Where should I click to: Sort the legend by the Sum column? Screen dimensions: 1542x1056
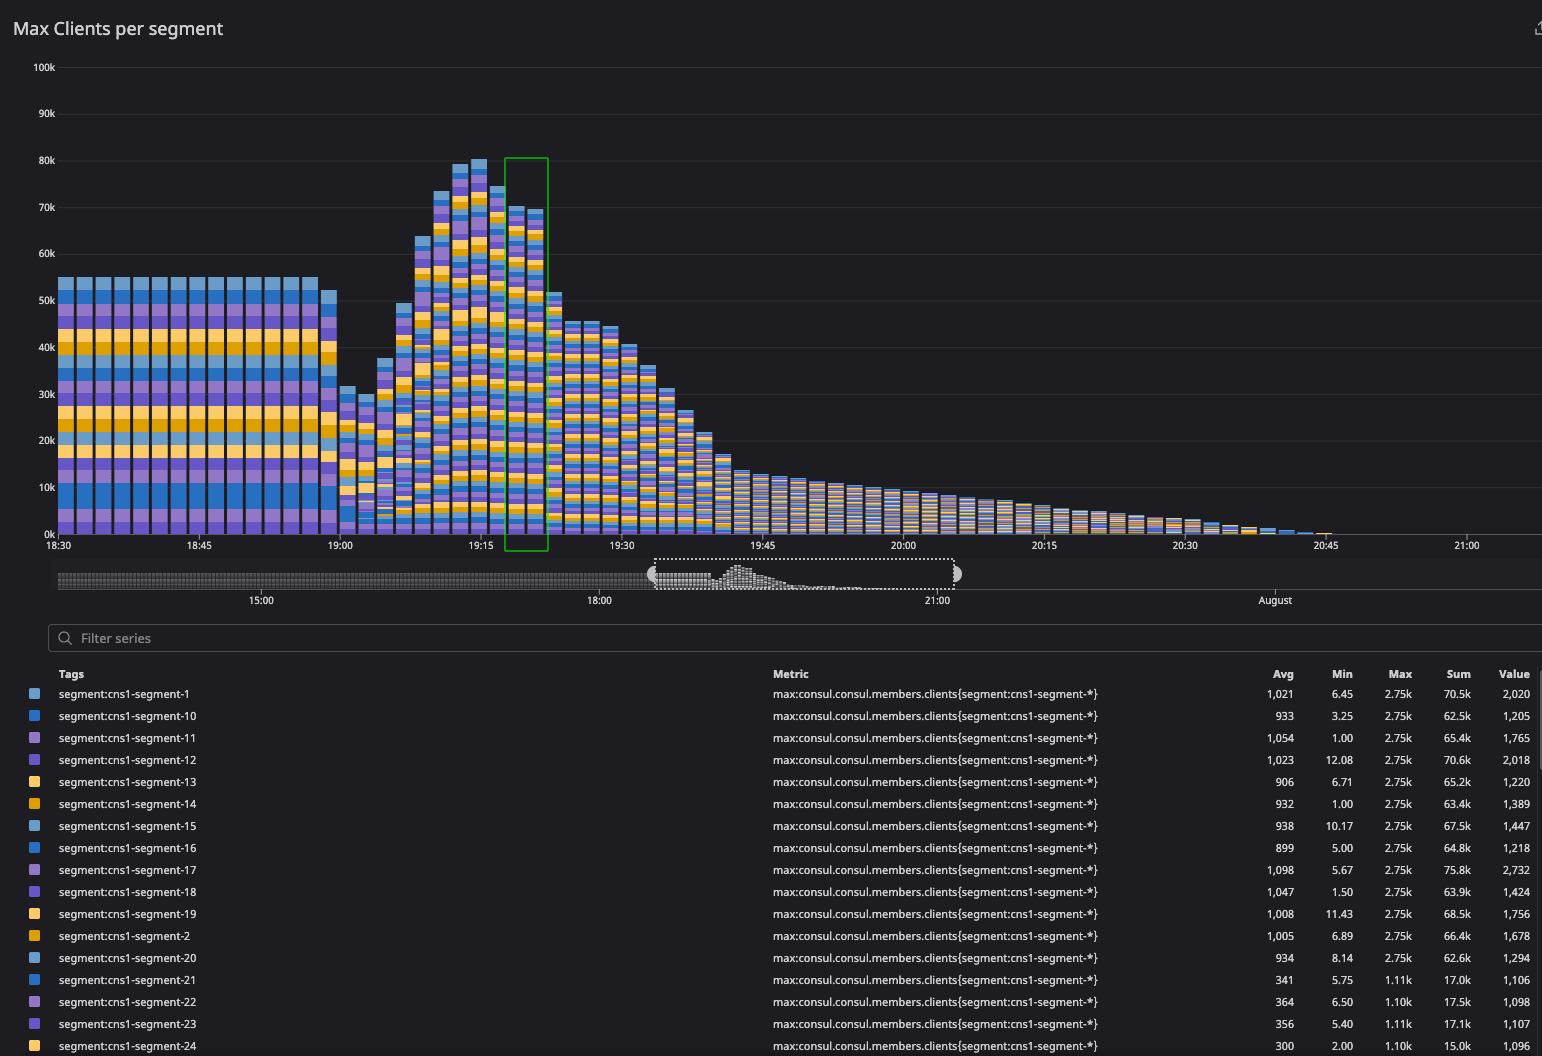[x=1458, y=674]
